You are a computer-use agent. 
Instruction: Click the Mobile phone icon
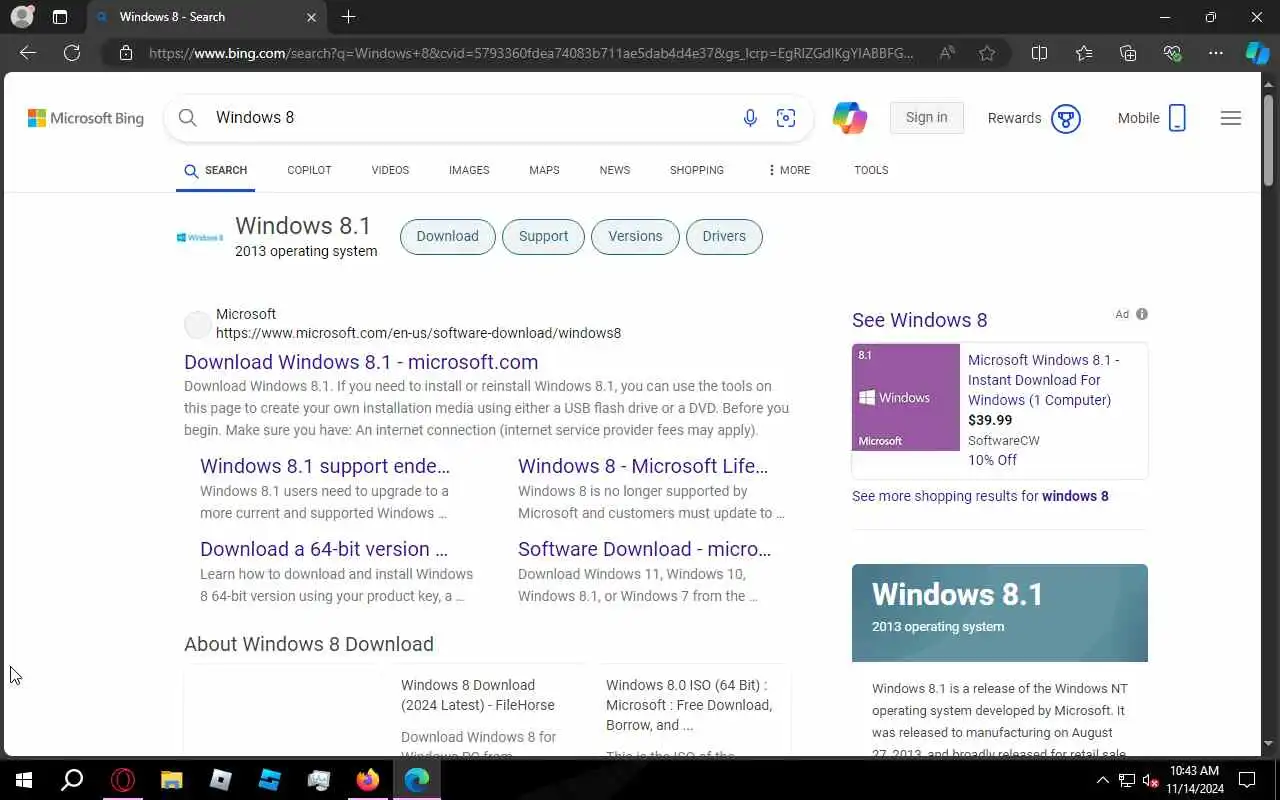(x=1177, y=118)
